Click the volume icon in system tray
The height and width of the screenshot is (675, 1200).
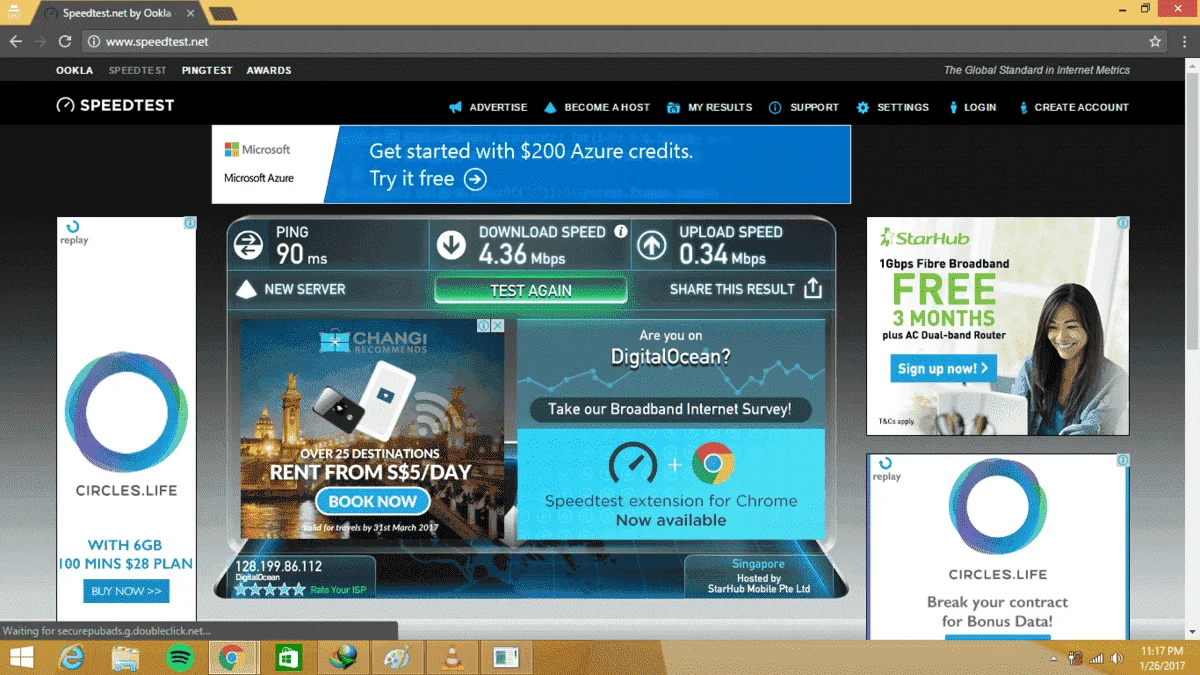coord(1117,658)
